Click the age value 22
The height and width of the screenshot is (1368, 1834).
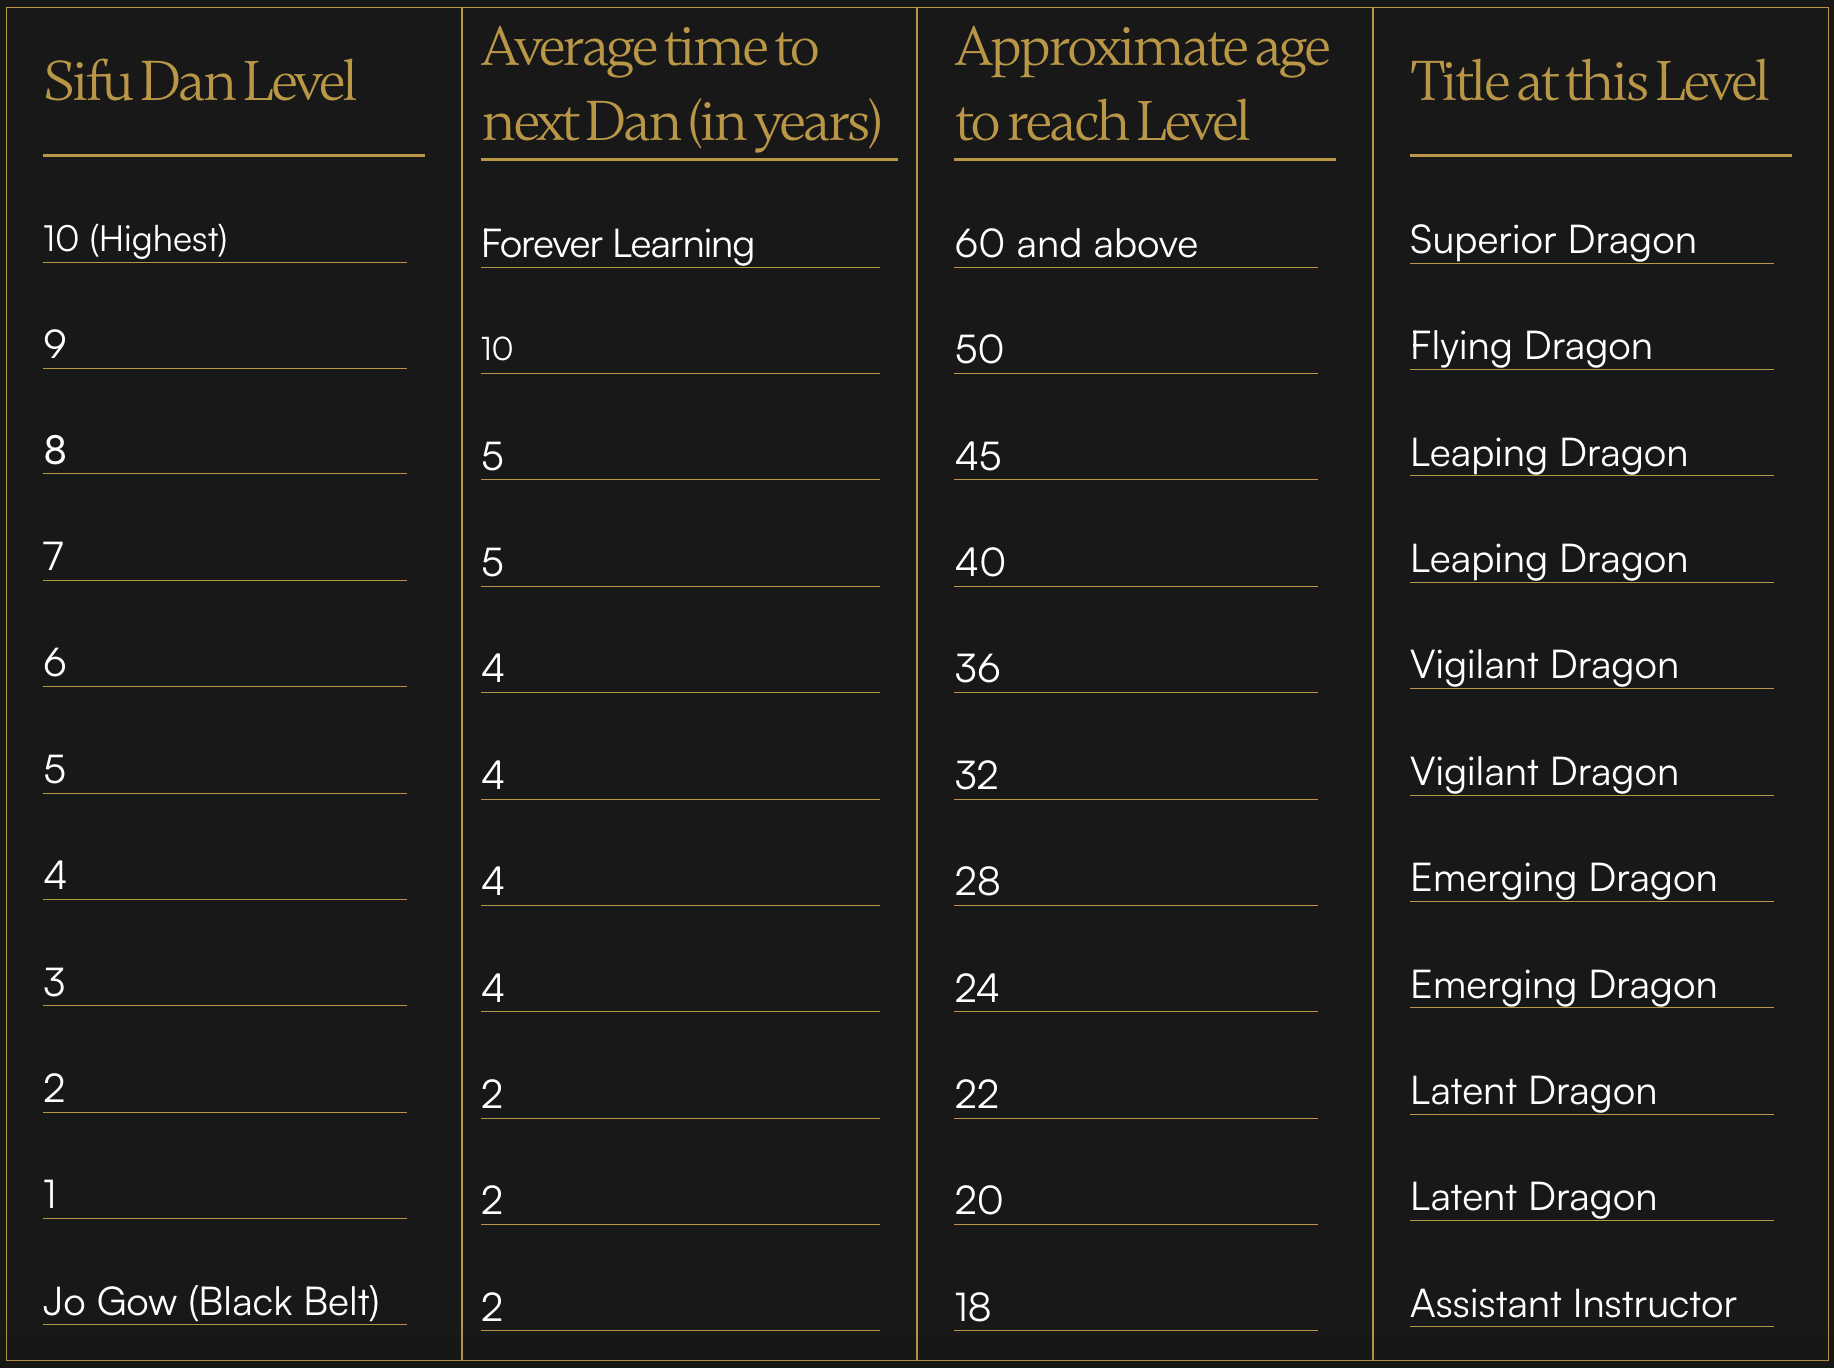coord(976,1095)
